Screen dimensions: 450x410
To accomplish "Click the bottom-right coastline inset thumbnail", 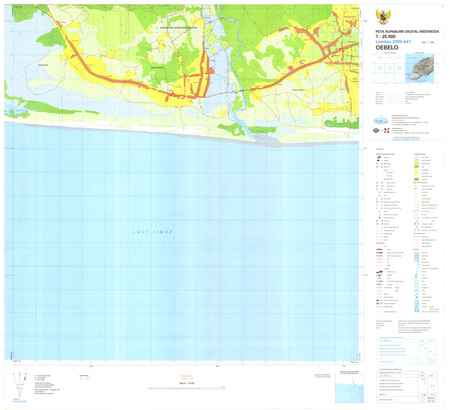I will (x=349, y=388).
